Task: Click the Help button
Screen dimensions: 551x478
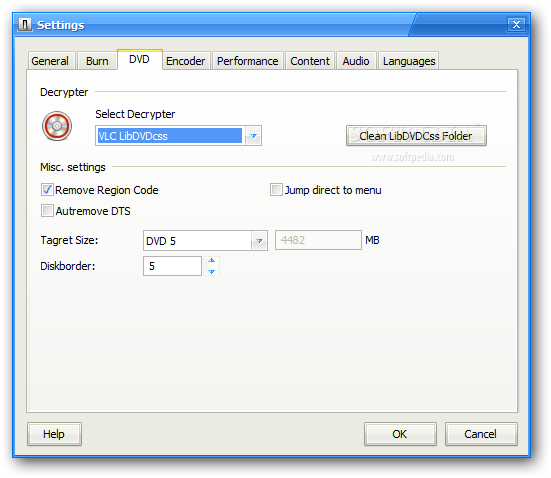Action: click(x=54, y=434)
